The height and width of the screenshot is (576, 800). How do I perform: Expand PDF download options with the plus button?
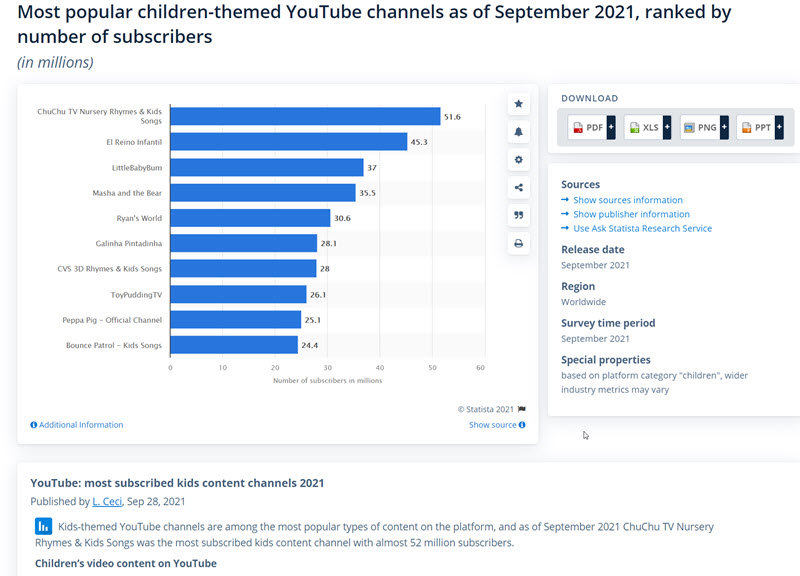click(x=611, y=127)
